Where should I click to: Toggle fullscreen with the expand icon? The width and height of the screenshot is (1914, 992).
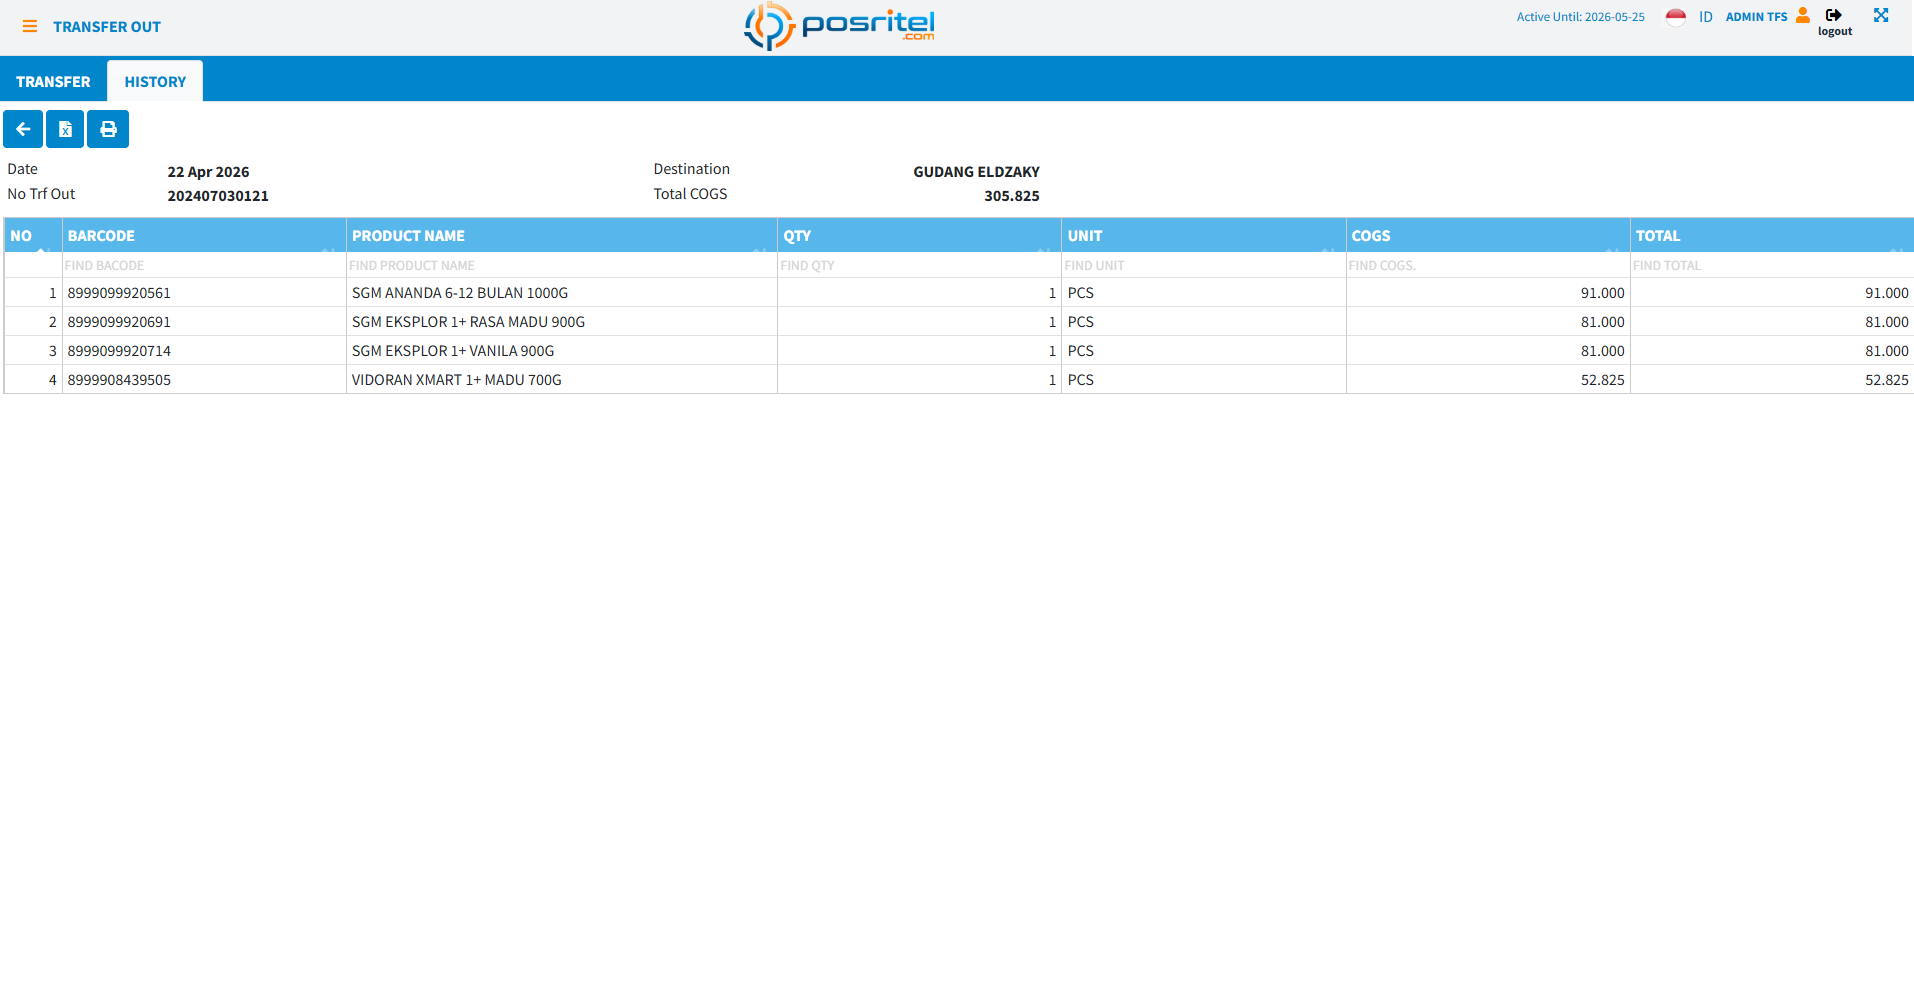point(1881,16)
